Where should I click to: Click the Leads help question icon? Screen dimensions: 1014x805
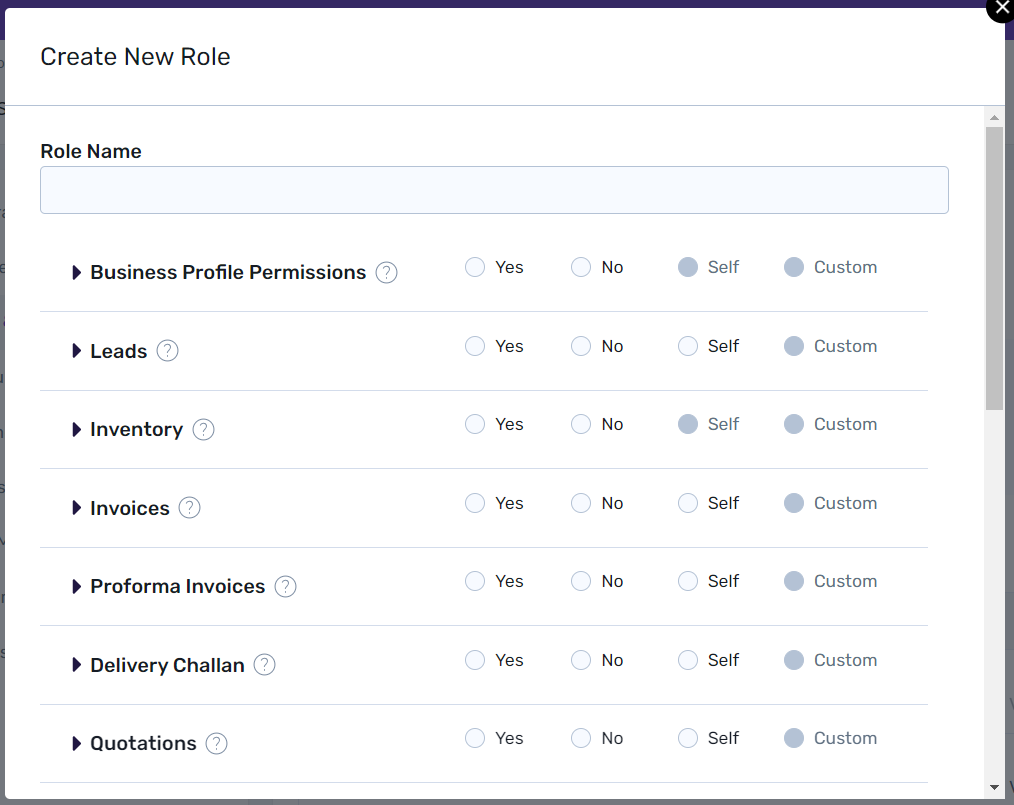tap(168, 351)
